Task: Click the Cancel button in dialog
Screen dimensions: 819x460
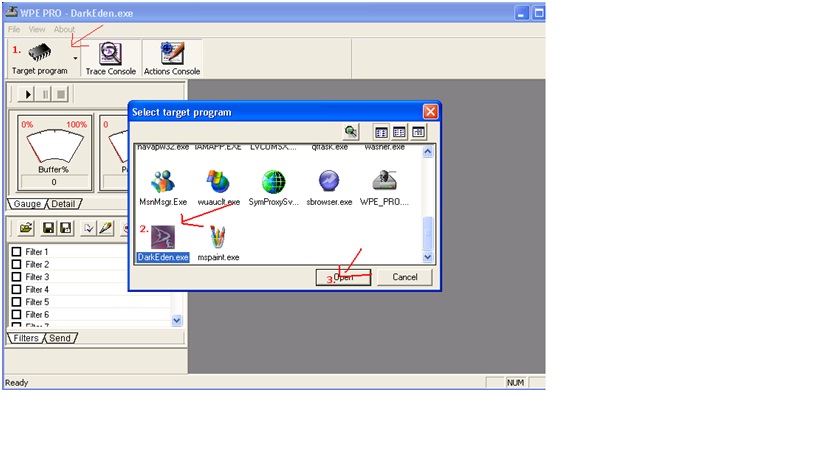Action: 405,277
